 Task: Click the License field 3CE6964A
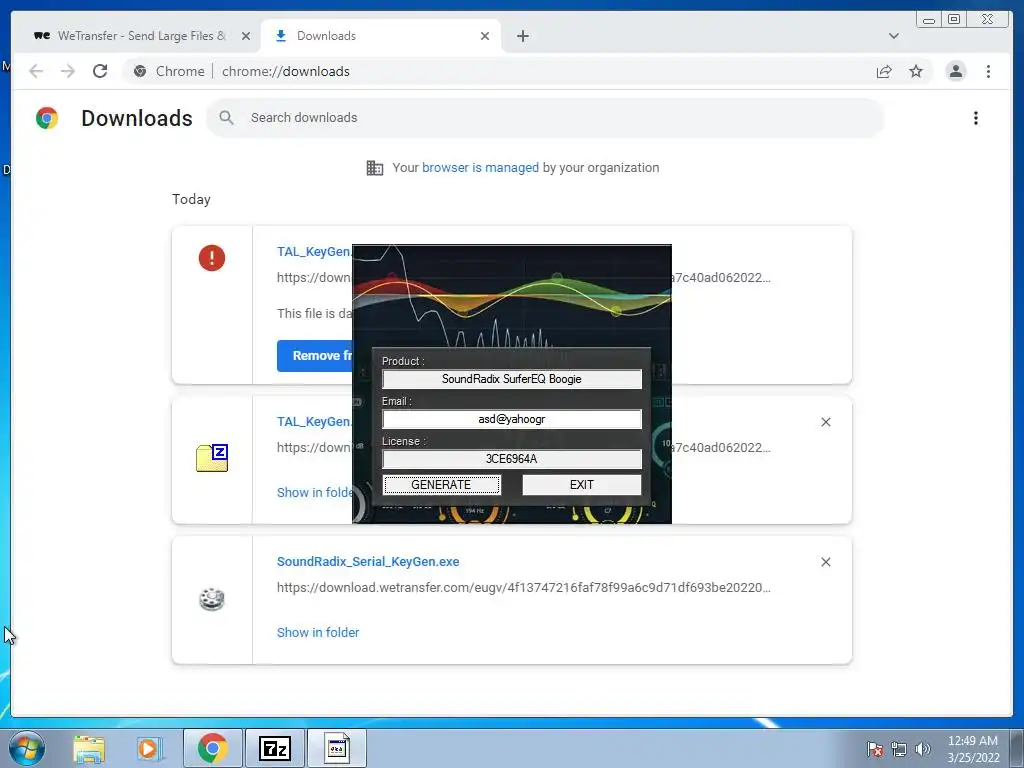(x=512, y=459)
